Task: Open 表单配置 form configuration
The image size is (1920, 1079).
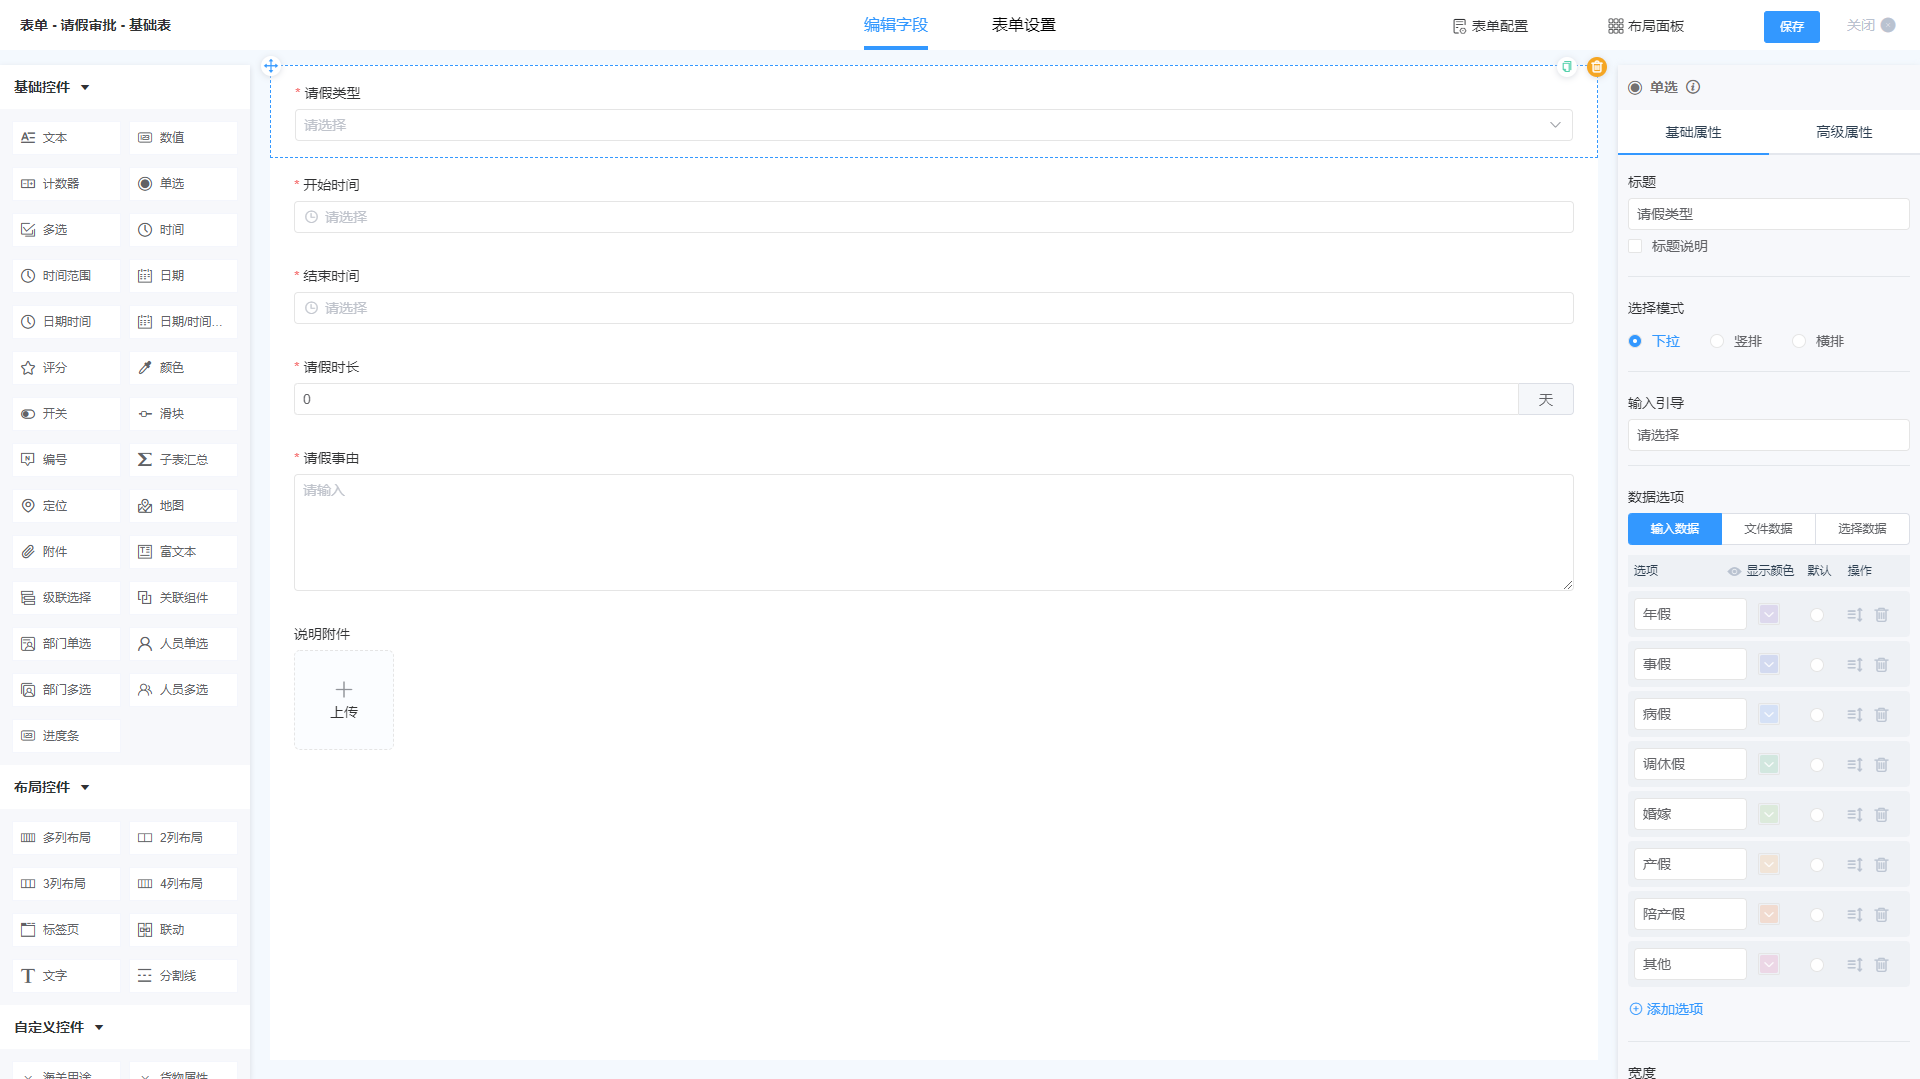Action: (x=1490, y=26)
